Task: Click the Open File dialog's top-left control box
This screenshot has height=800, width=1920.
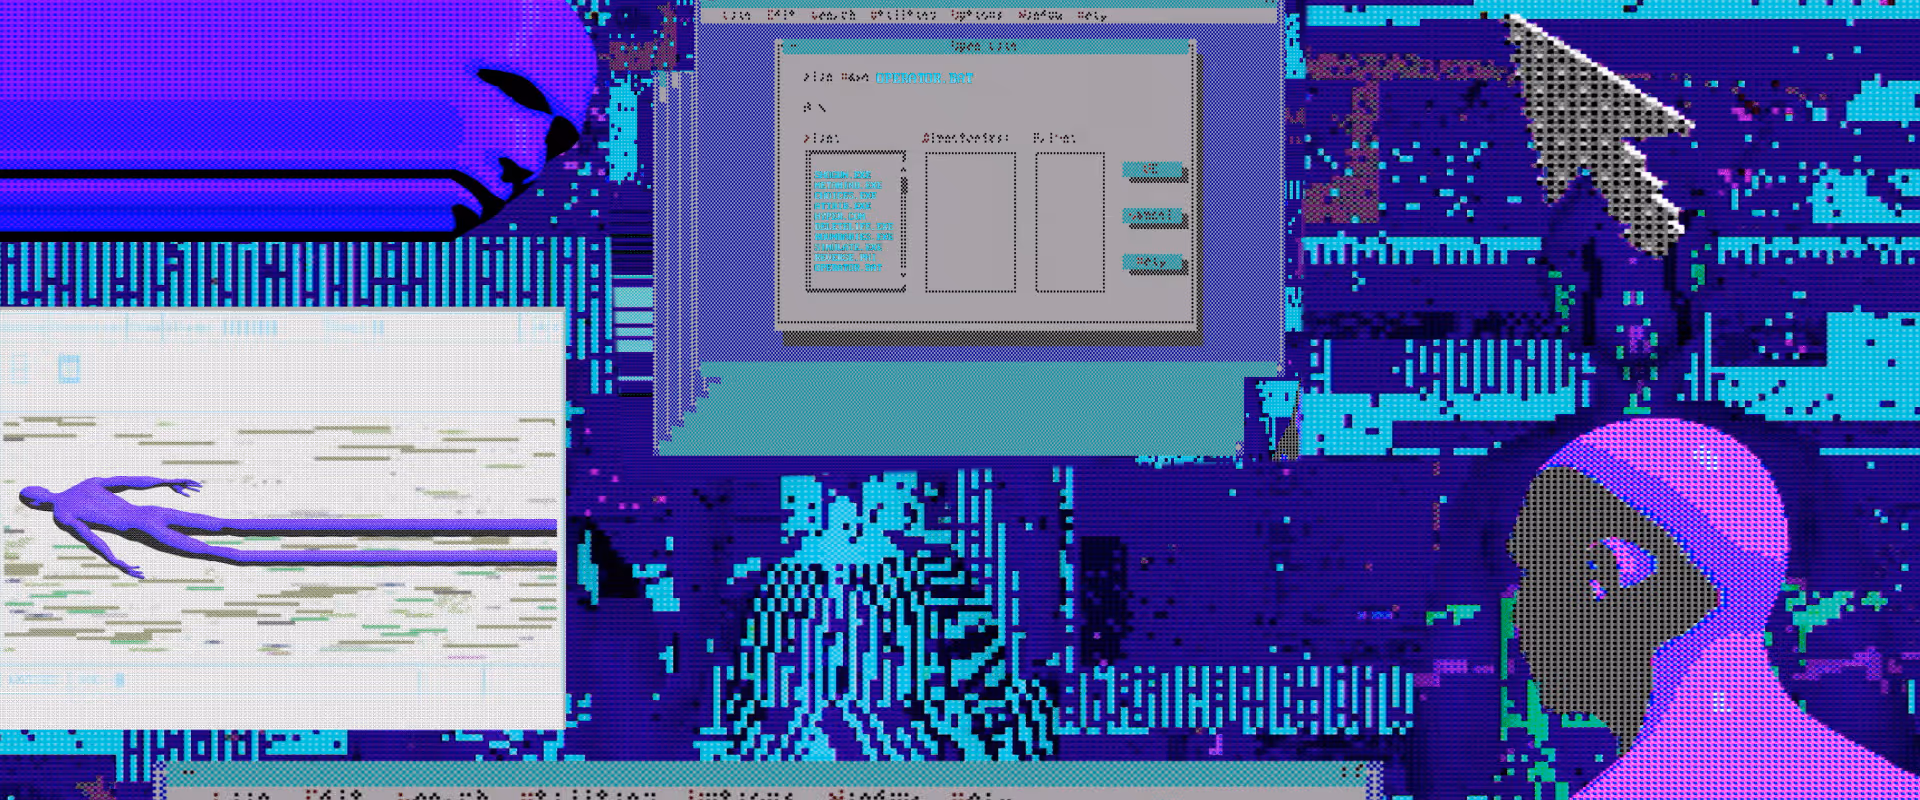Action: (792, 46)
